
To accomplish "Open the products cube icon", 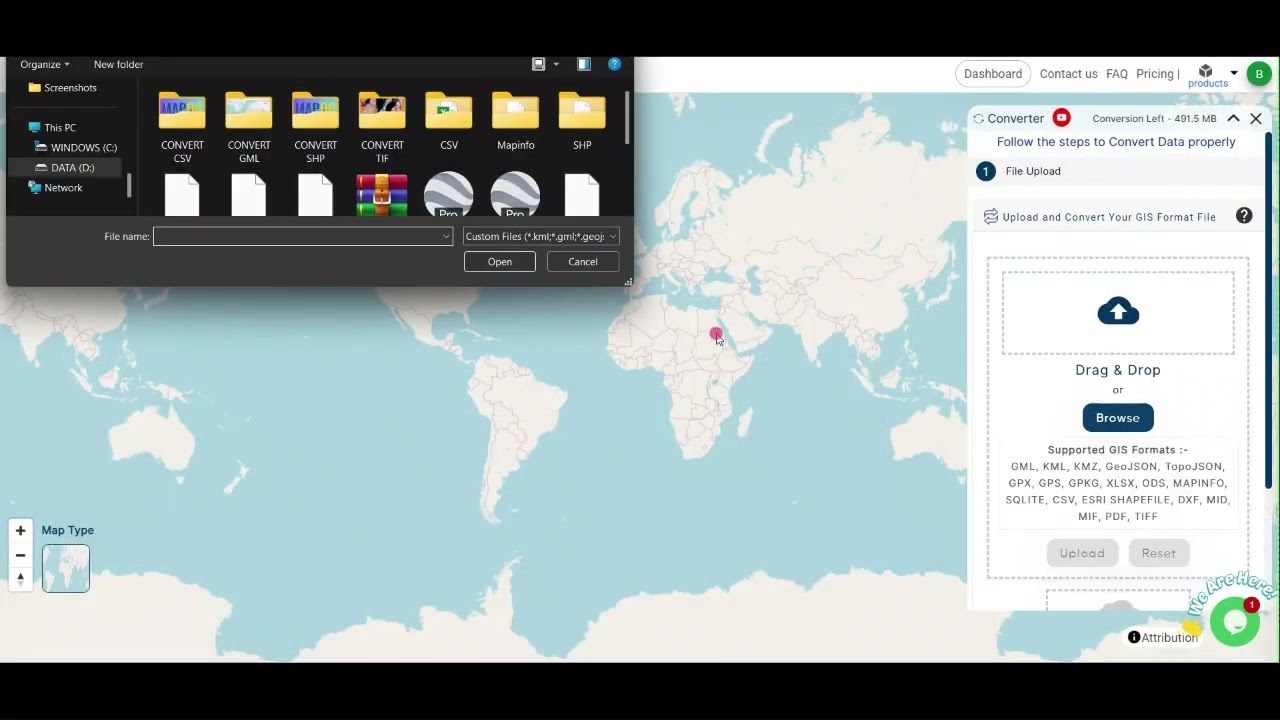I will tap(1206, 71).
